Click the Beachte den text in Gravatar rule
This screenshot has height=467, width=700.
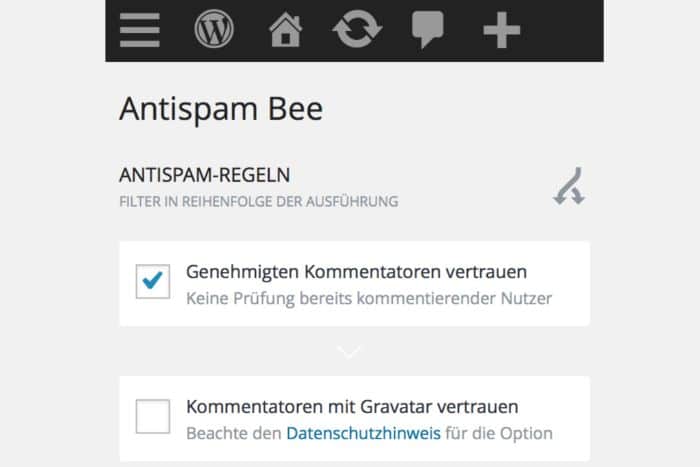(234, 433)
